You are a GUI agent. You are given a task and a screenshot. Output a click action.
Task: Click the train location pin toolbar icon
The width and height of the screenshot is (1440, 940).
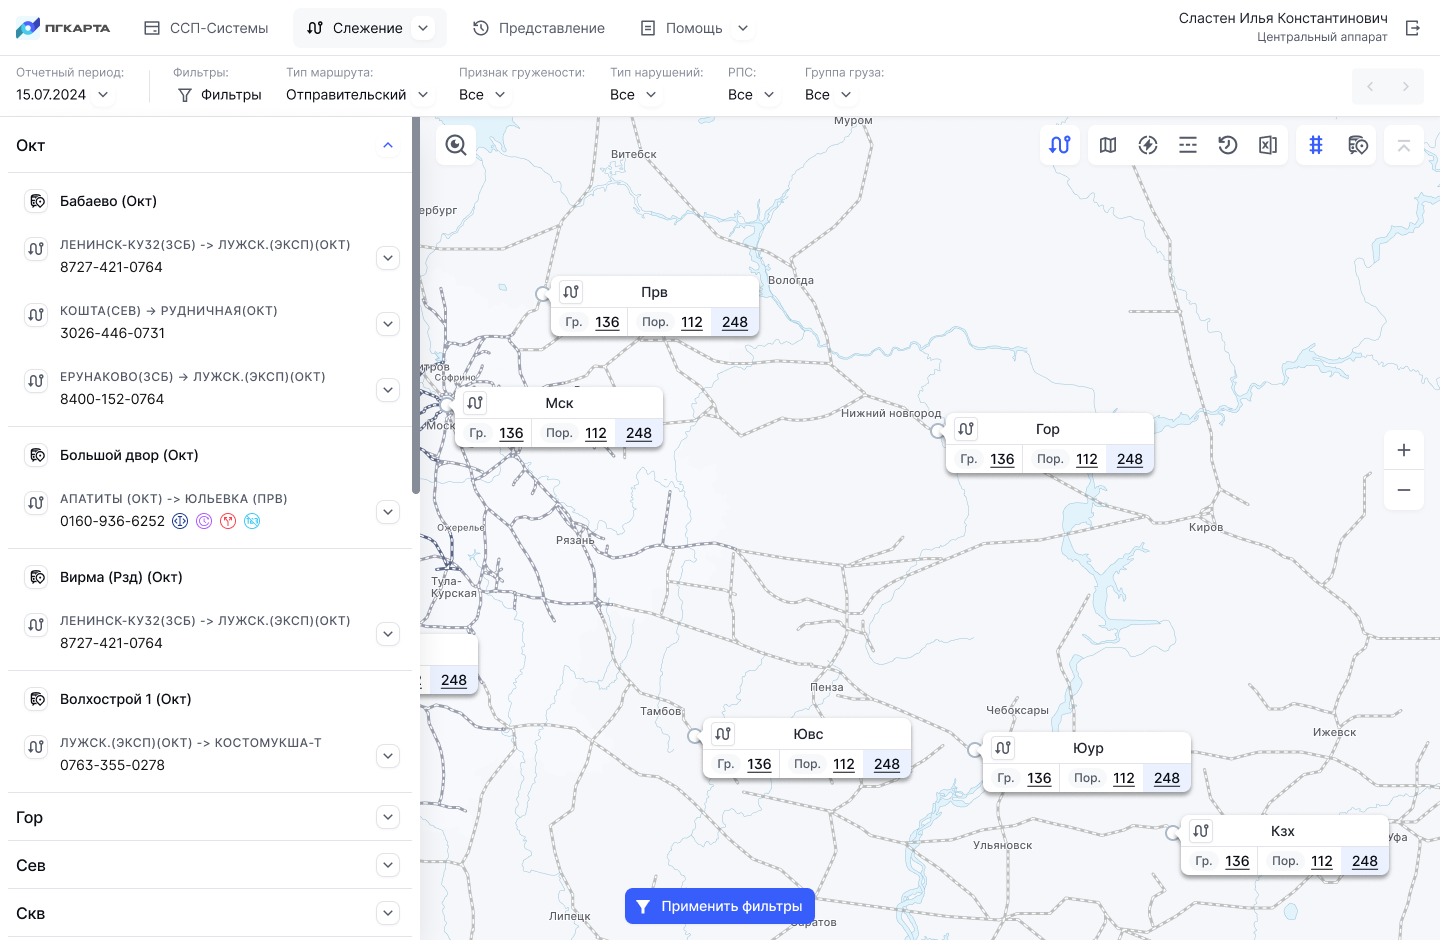[x=1357, y=145]
